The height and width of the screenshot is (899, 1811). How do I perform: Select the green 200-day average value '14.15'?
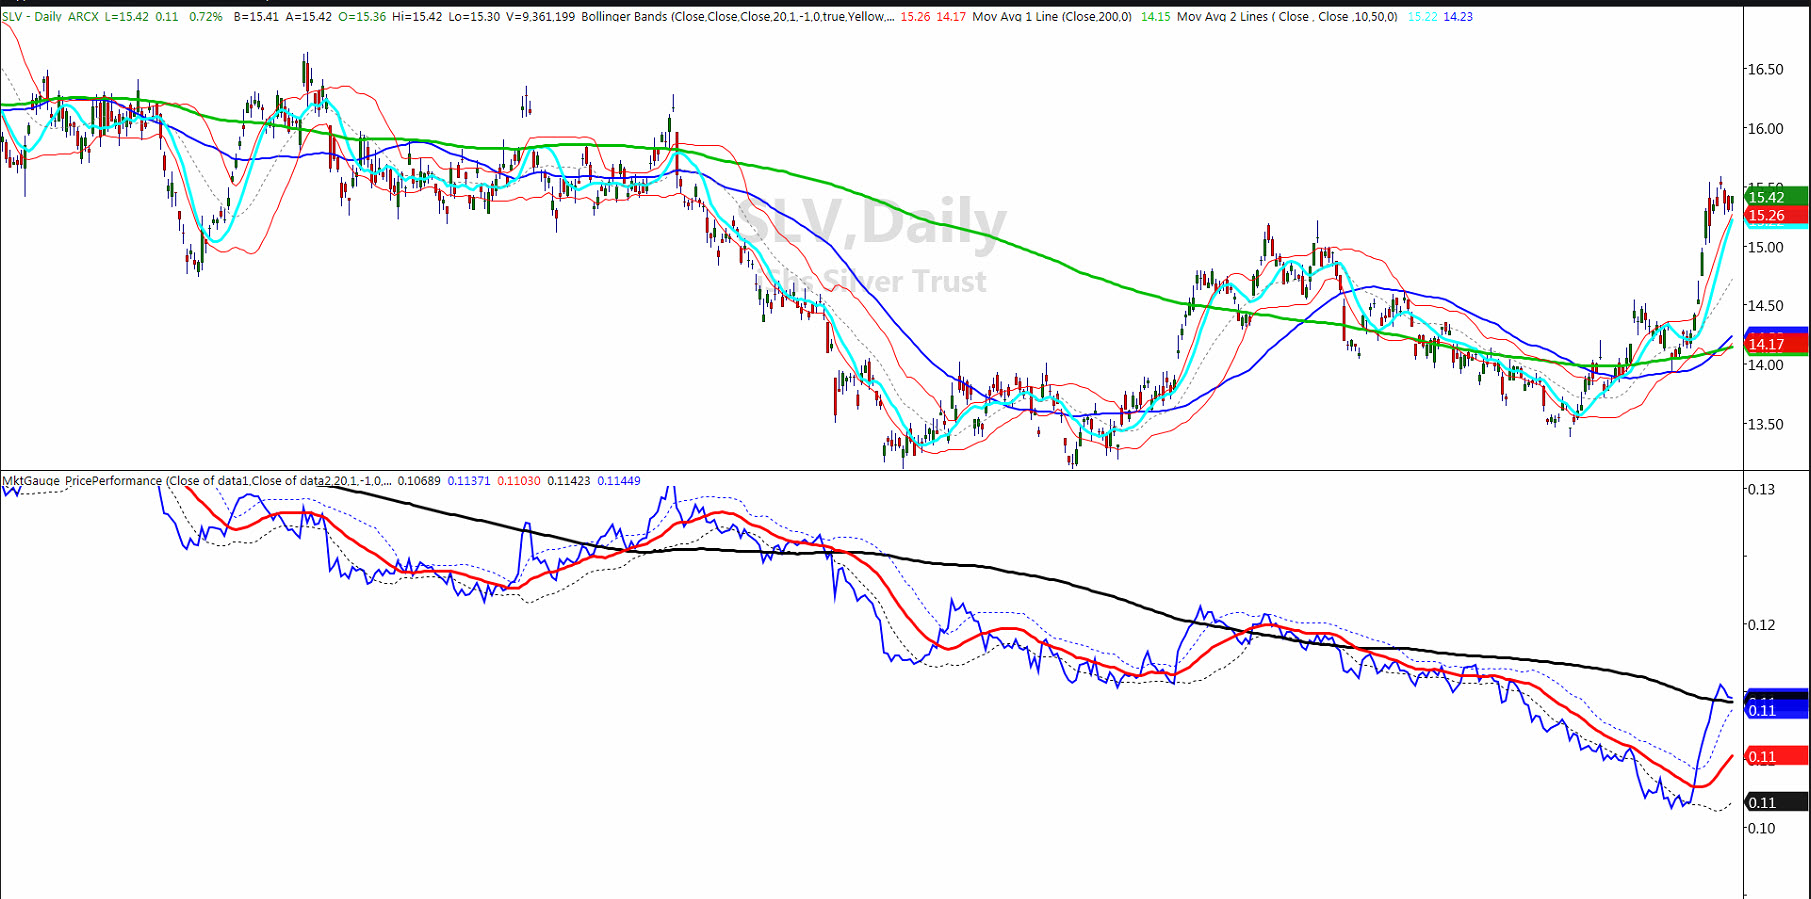[1155, 17]
